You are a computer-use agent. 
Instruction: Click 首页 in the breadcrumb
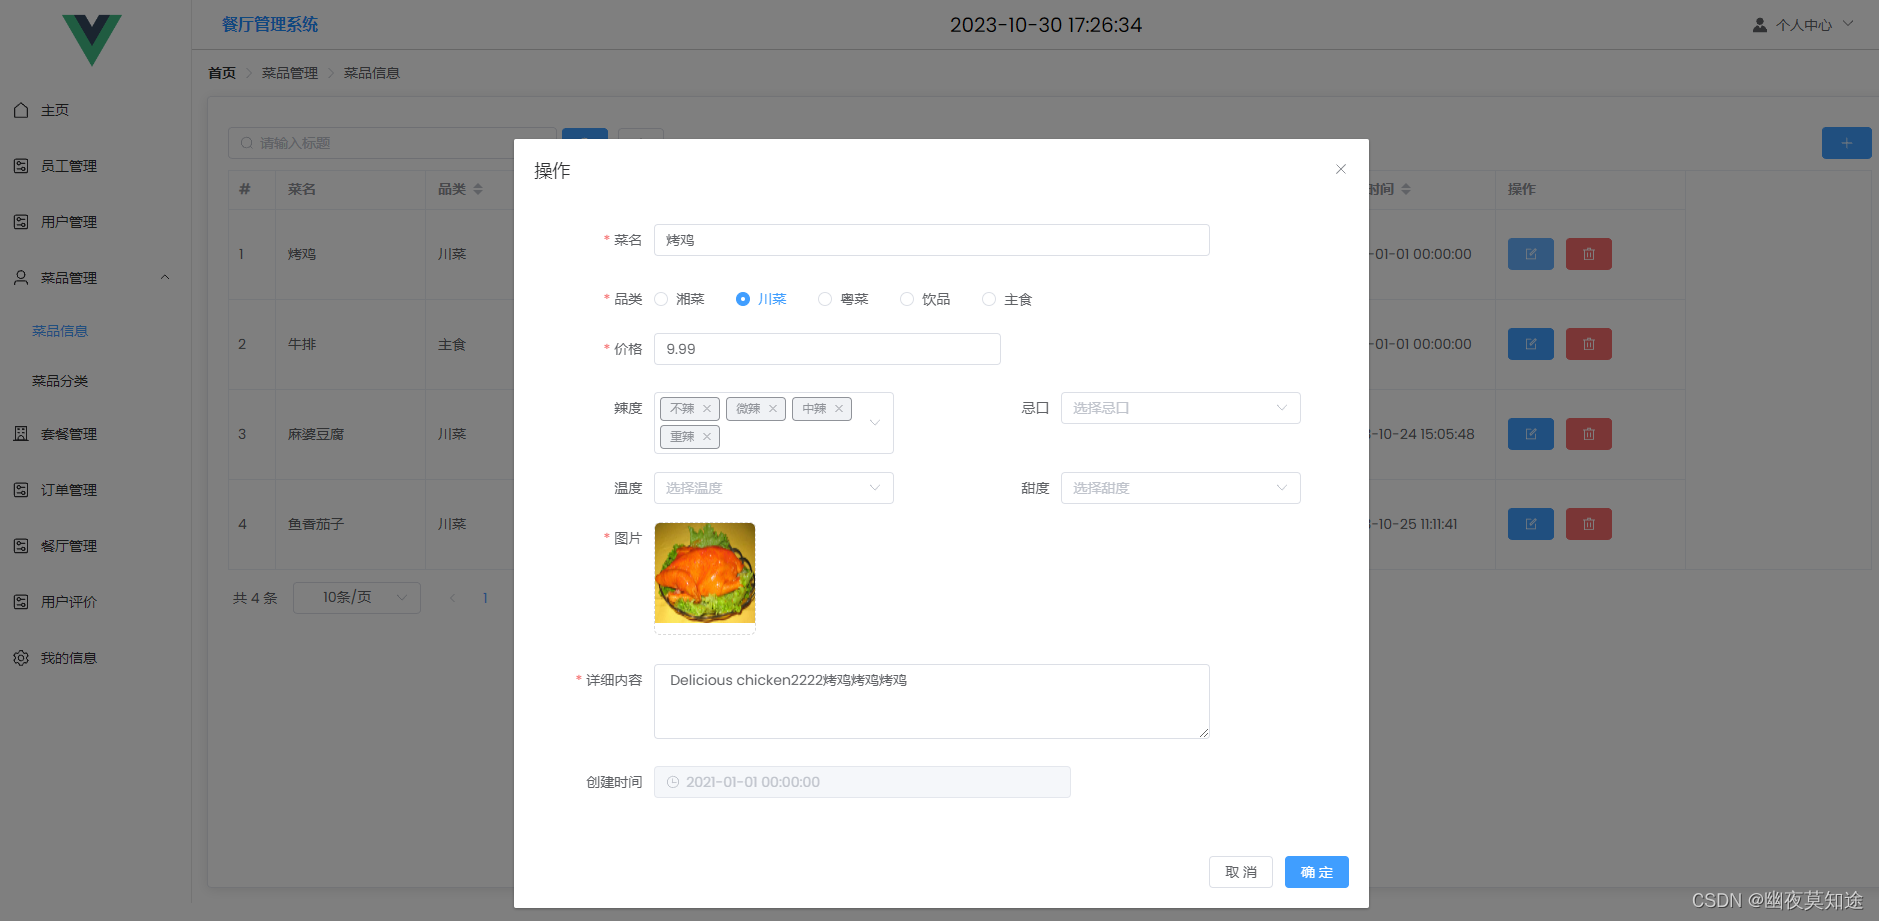[x=222, y=73]
